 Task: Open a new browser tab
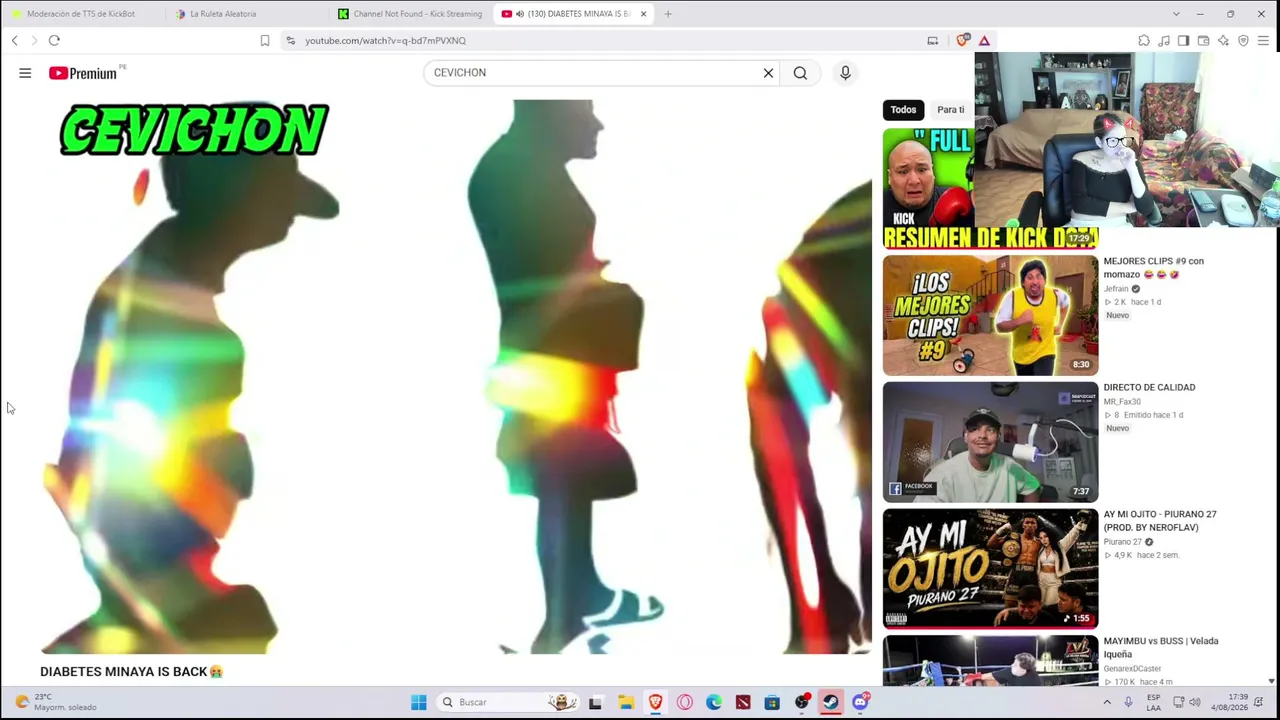pos(668,14)
